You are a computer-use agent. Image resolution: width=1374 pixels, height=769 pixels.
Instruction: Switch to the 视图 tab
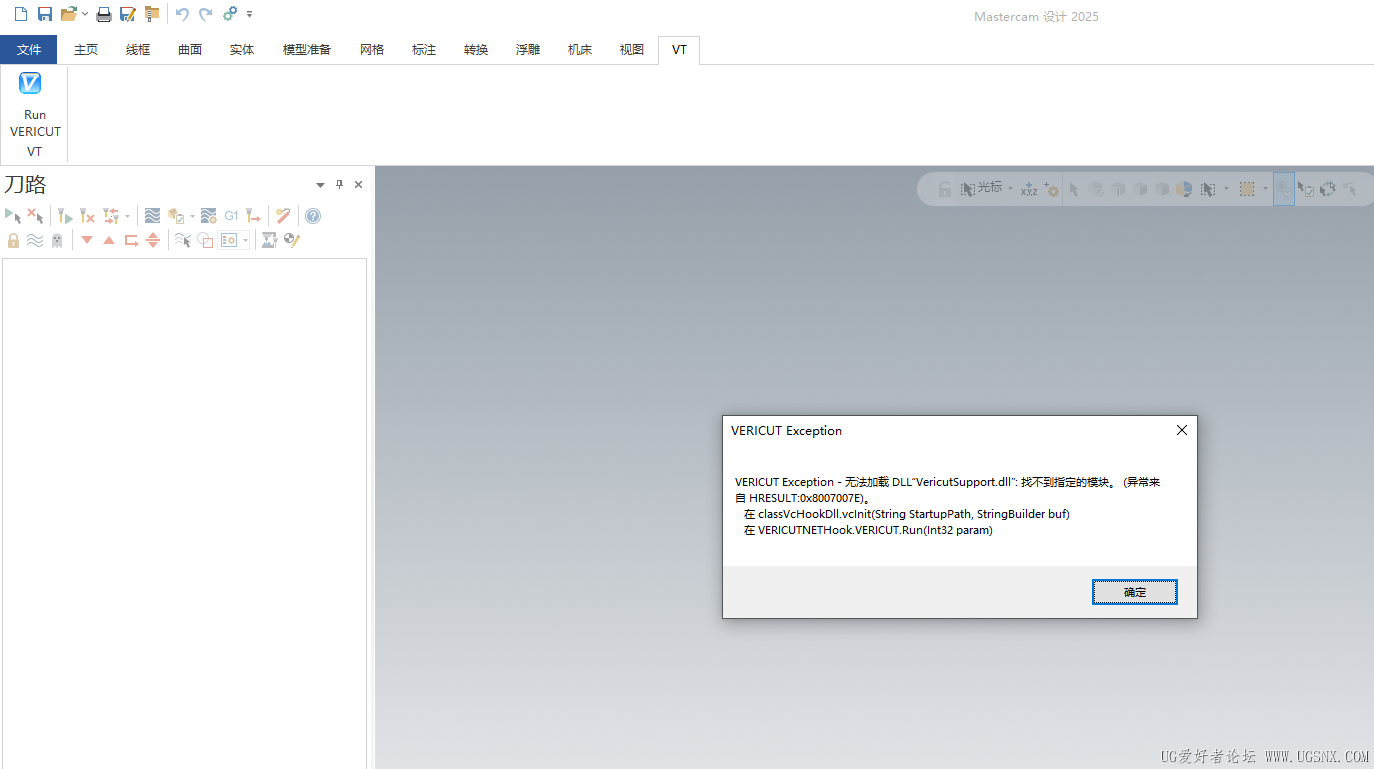pyautogui.click(x=632, y=49)
